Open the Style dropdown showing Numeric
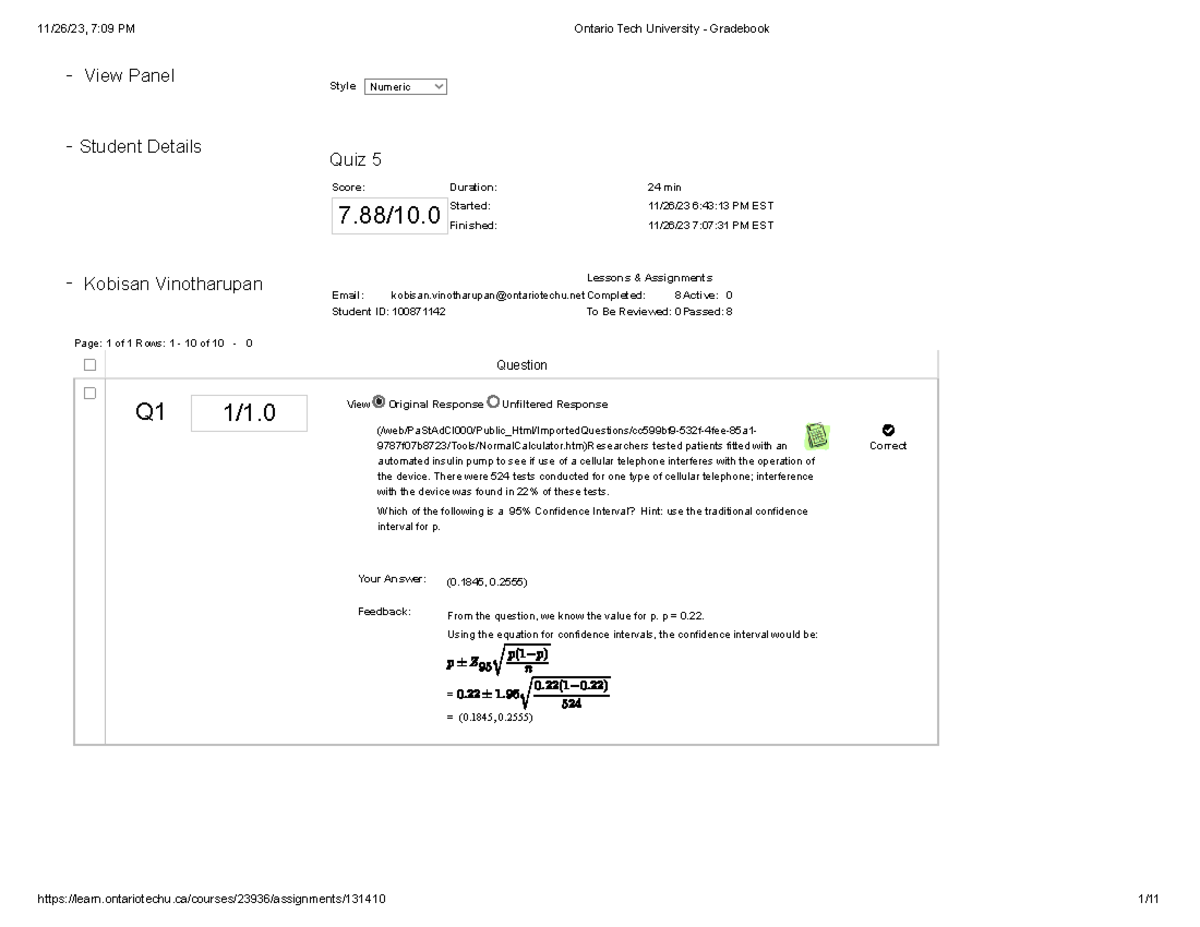 (x=405, y=86)
